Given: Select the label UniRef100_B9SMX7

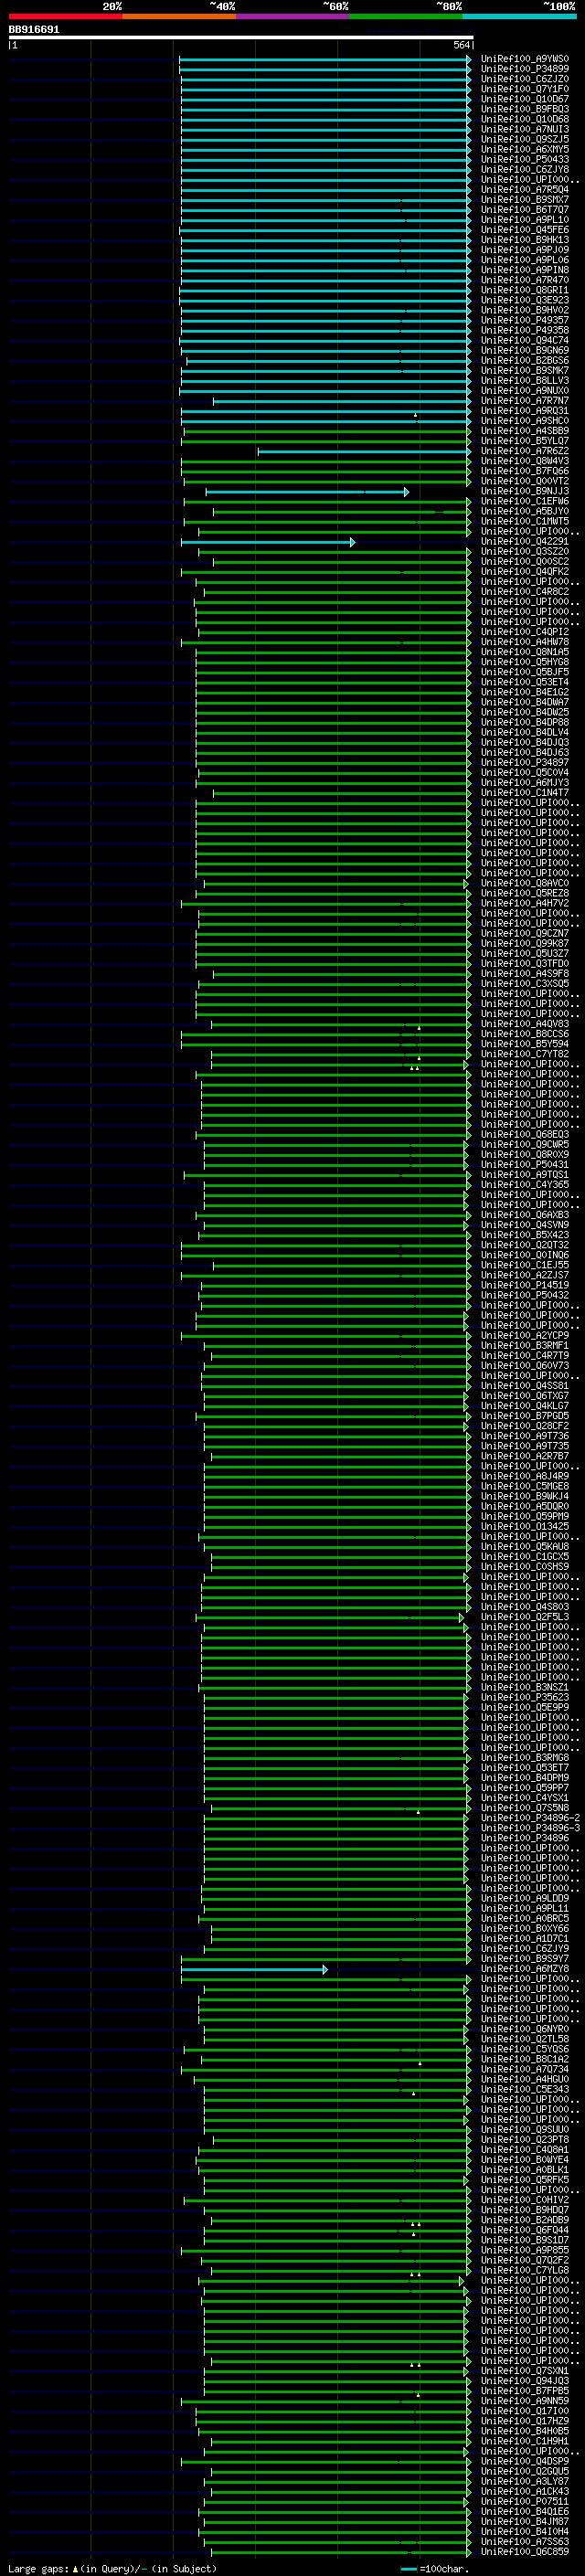Looking at the screenshot, I should (x=524, y=199).
